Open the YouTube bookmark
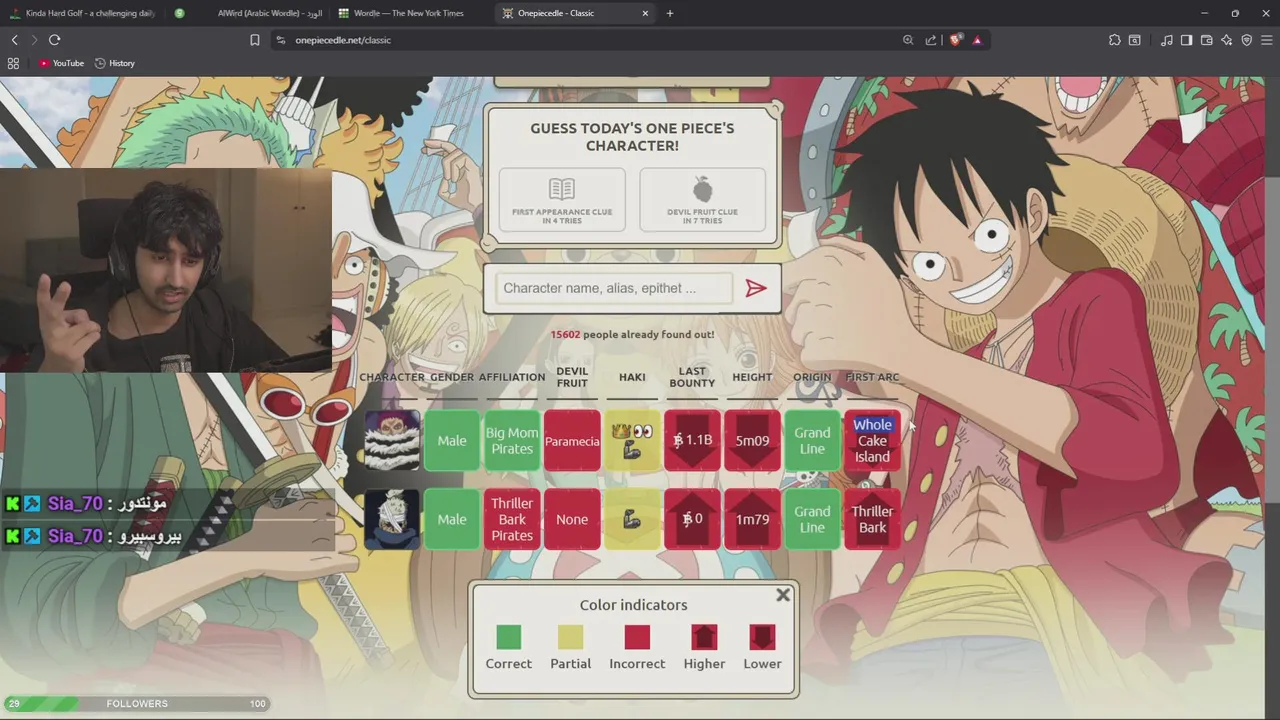Image resolution: width=1280 pixels, height=720 pixels. coord(61,63)
